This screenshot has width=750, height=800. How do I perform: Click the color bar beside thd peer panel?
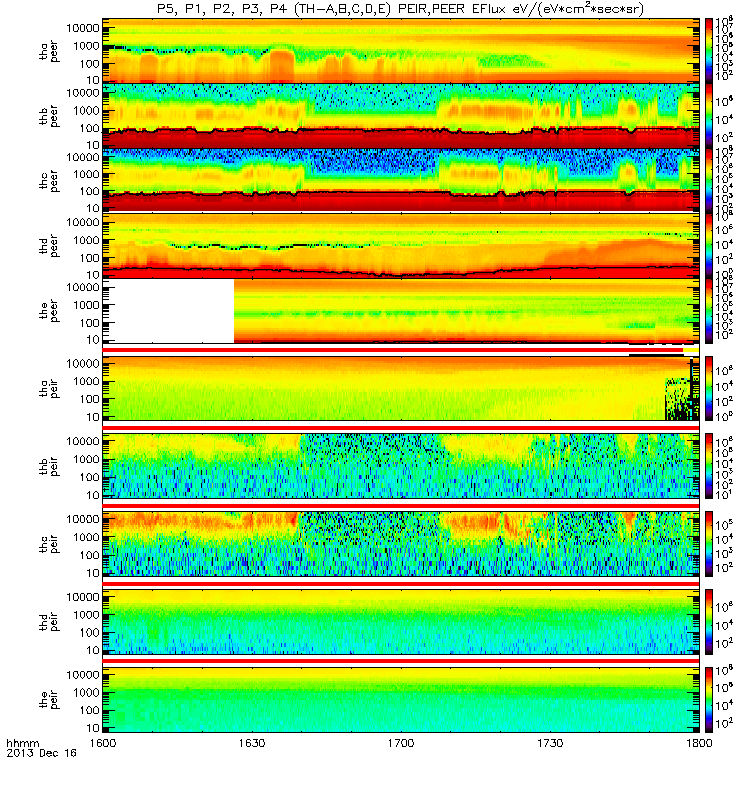click(709, 246)
